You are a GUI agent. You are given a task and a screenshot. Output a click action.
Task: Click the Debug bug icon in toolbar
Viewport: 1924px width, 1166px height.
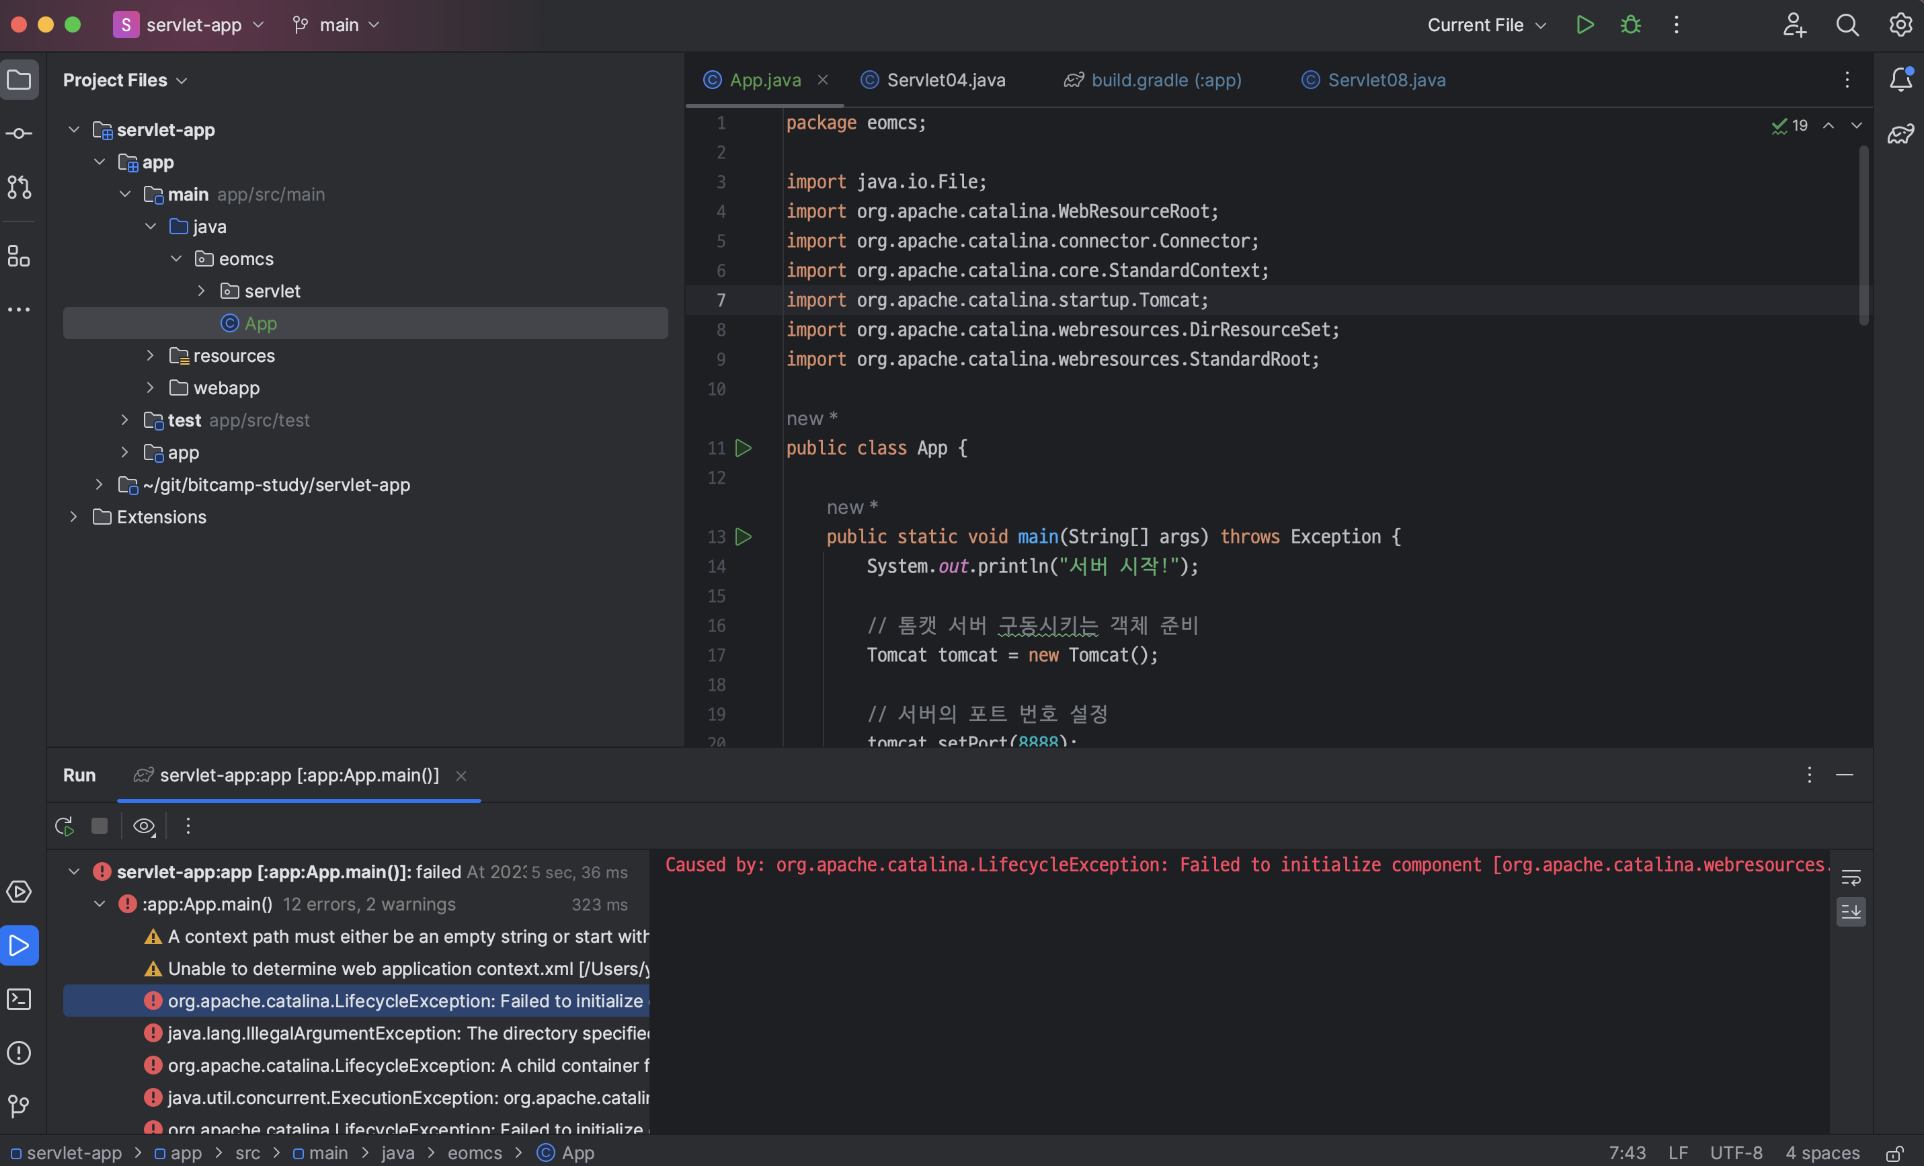pos(1631,25)
